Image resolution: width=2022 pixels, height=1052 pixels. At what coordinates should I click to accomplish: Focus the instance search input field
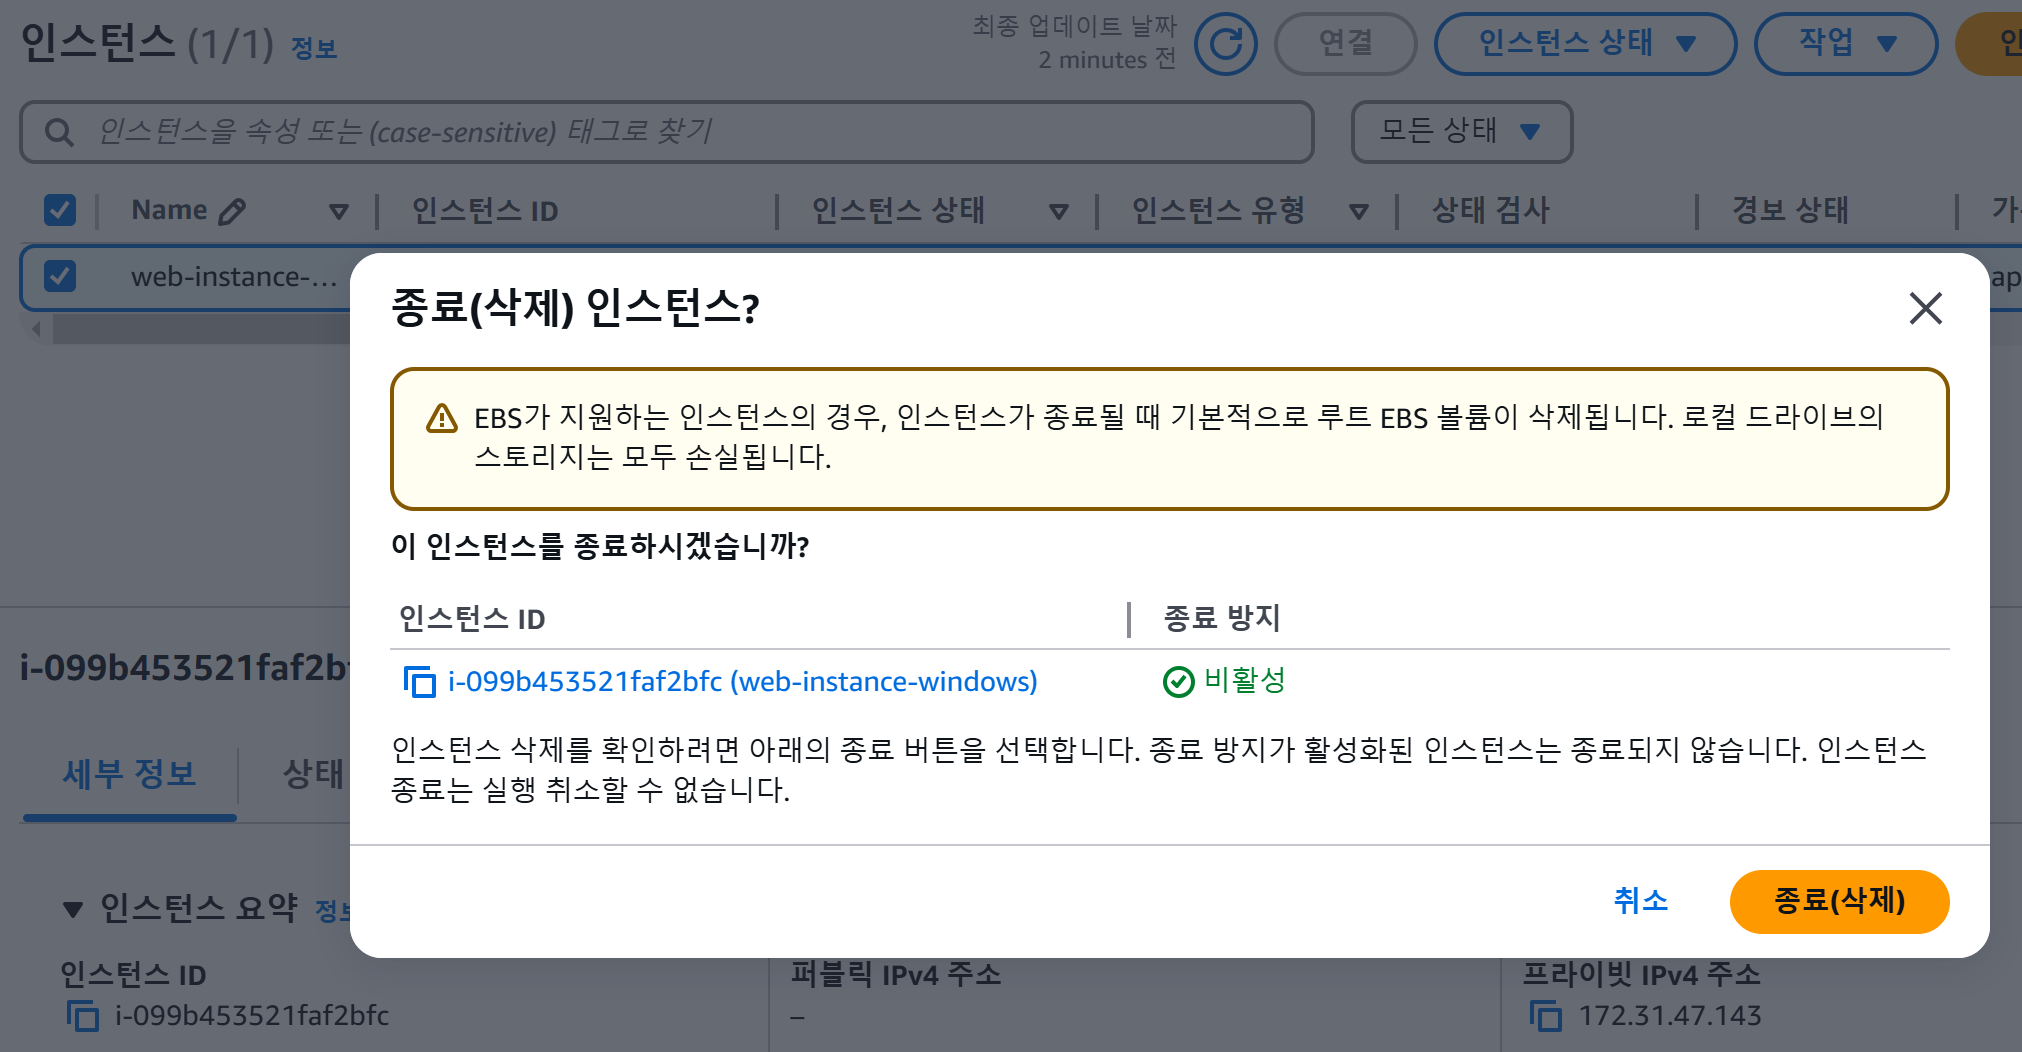pyautogui.click(x=667, y=132)
